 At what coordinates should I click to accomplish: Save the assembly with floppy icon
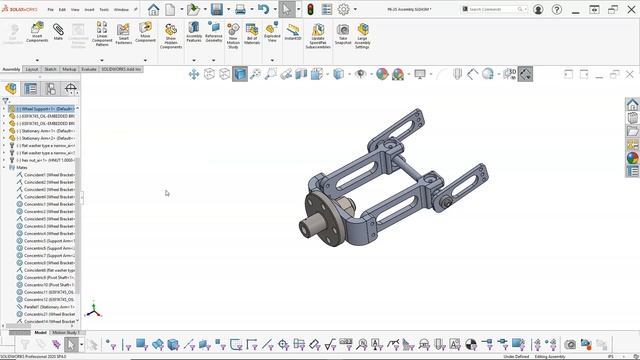(x=217, y=9)
